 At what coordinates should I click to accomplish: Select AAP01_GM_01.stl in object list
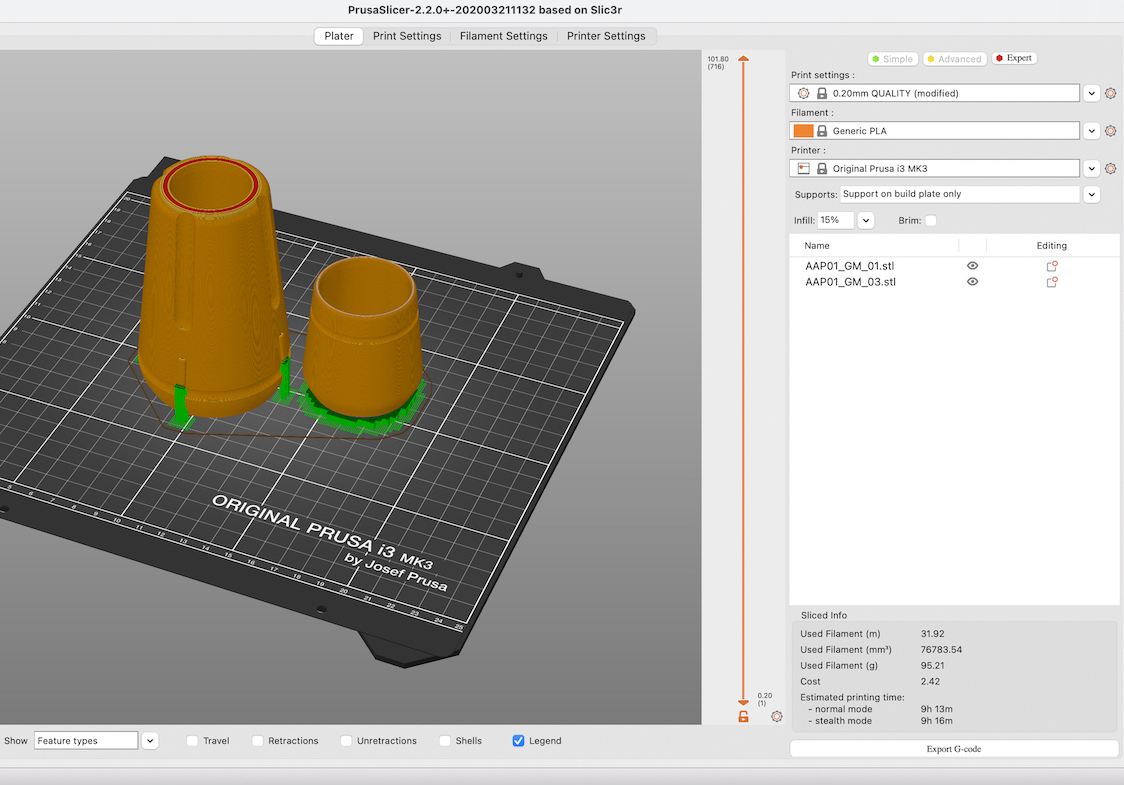point(849,266)
